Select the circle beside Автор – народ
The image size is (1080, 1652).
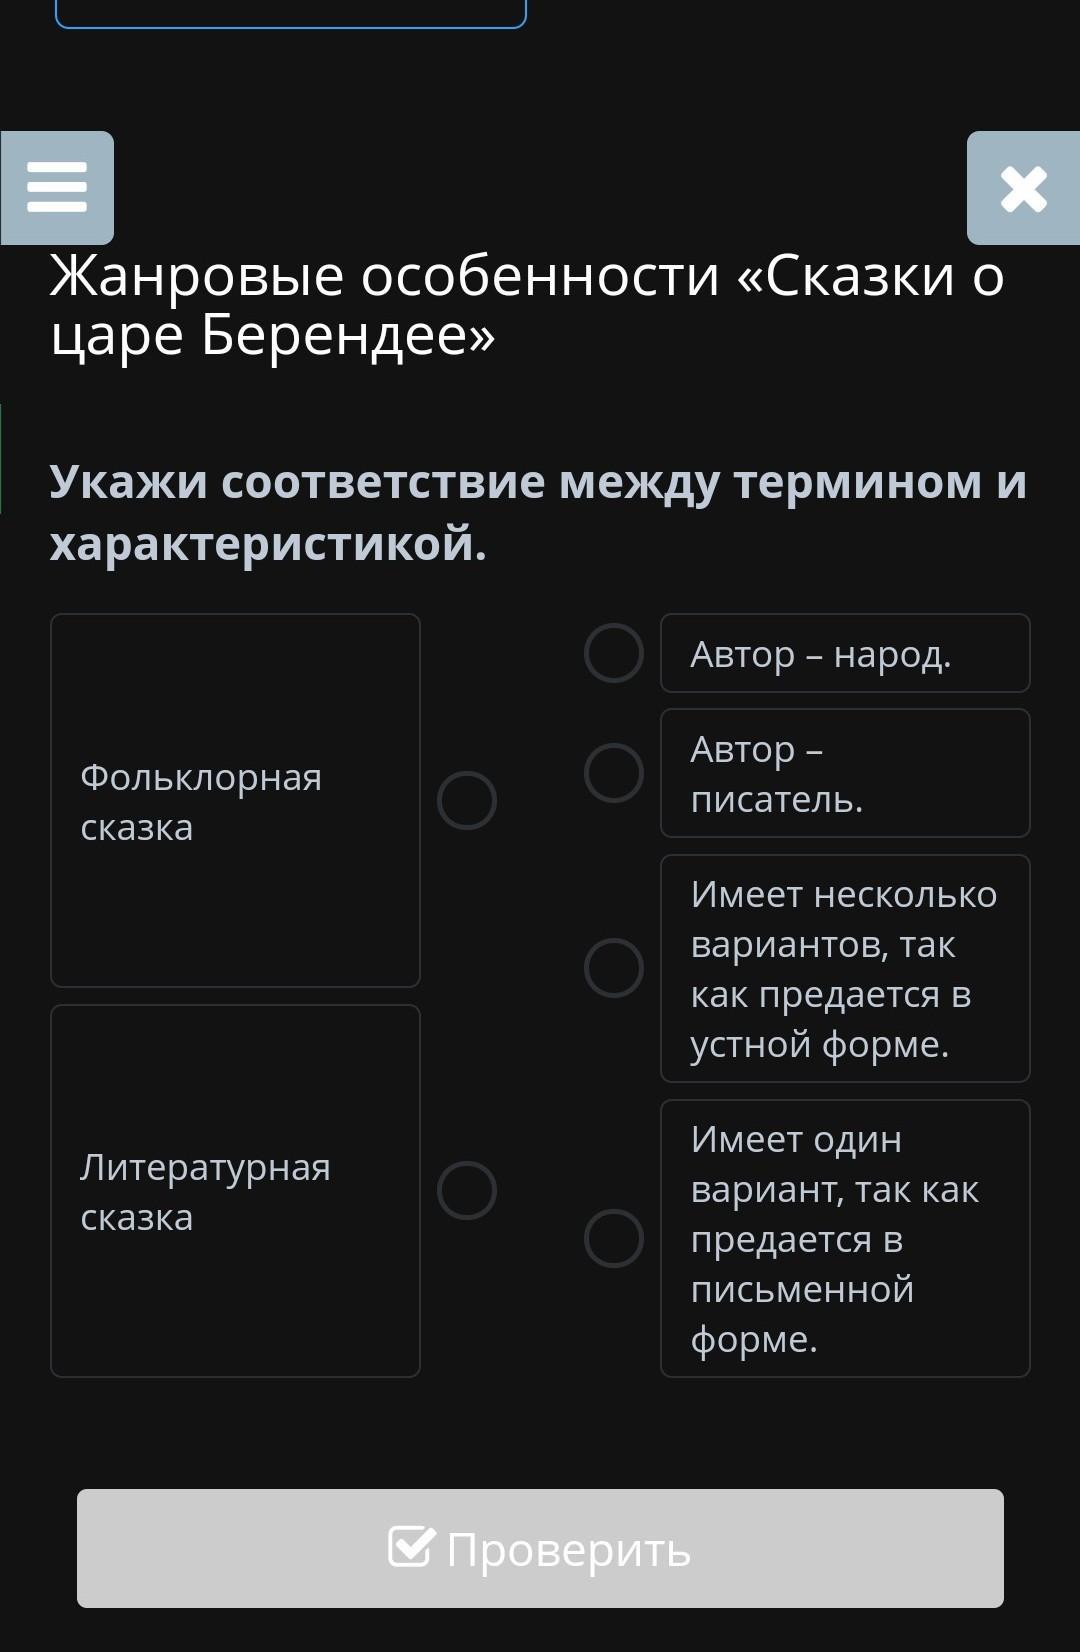pos(613,653)
